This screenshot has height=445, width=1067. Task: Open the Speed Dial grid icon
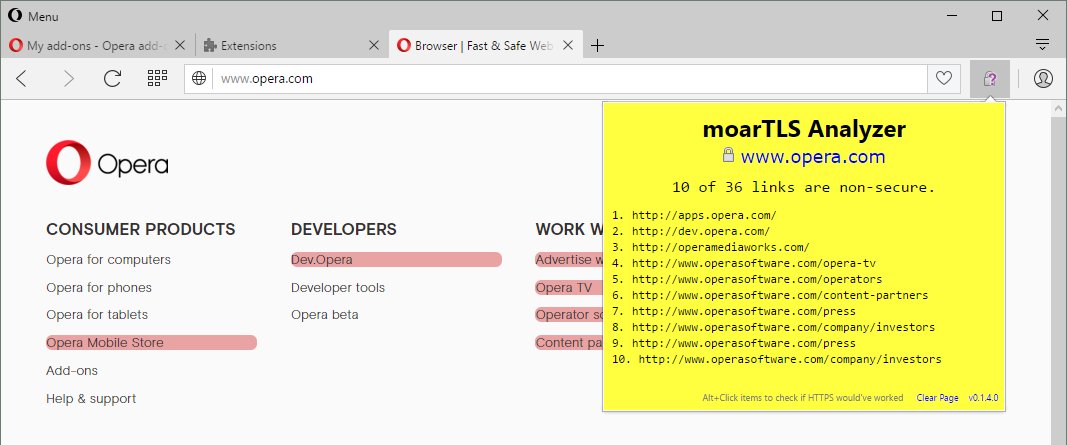point(157,78)
